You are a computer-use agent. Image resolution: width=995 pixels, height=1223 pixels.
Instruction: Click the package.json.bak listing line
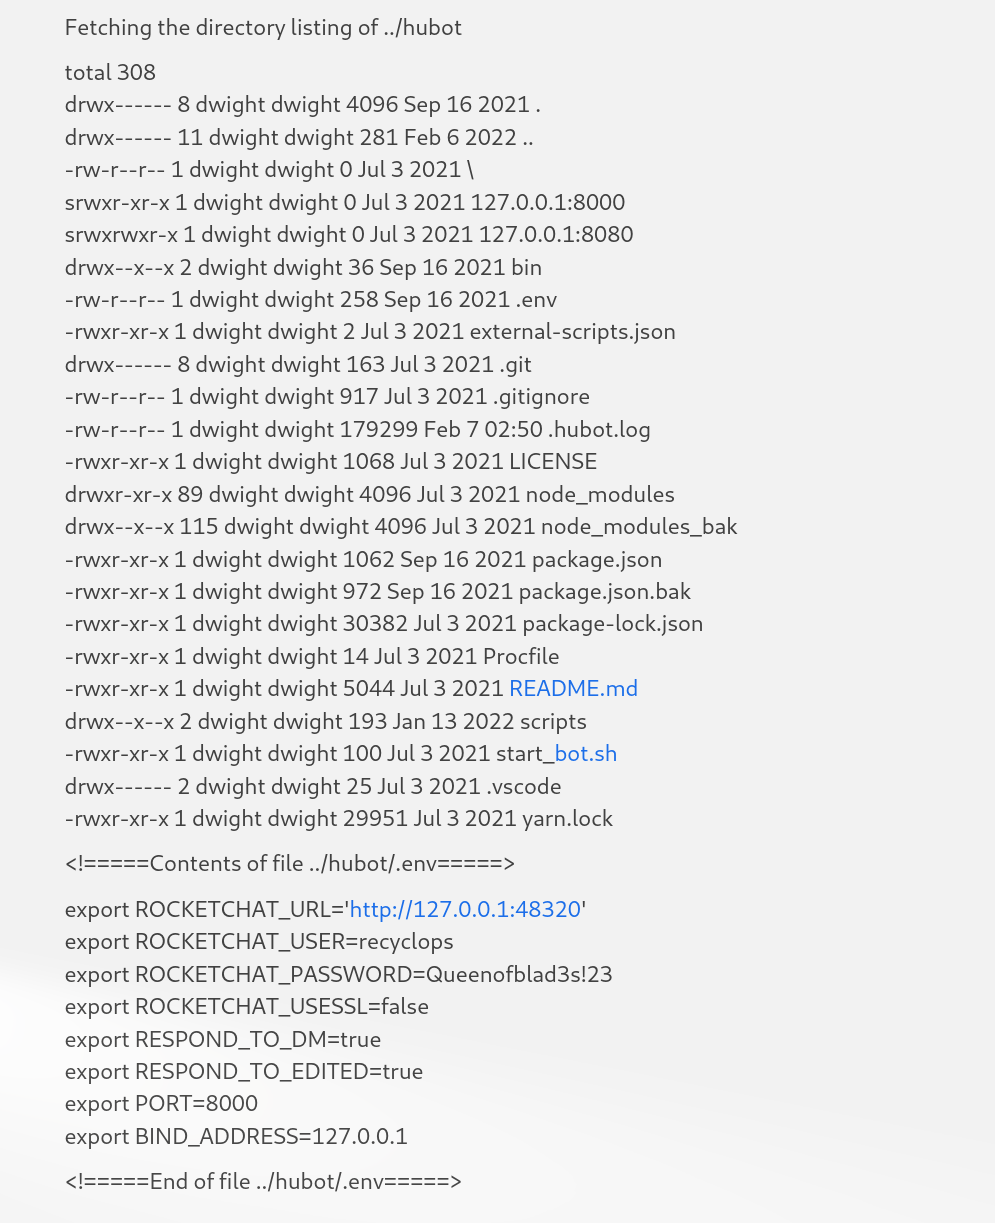(x=378, y=591)
